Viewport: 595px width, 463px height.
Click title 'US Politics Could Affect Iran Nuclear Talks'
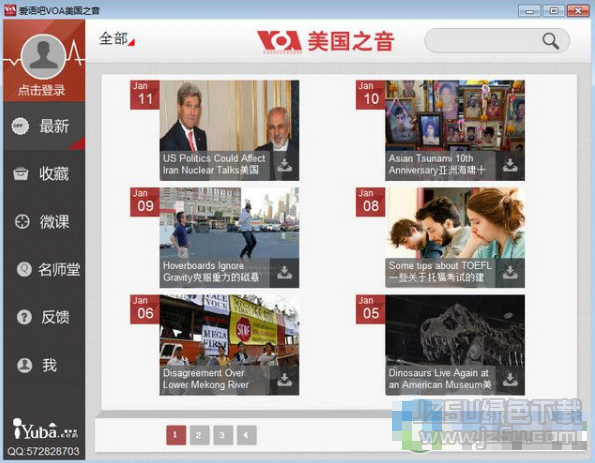214,164
